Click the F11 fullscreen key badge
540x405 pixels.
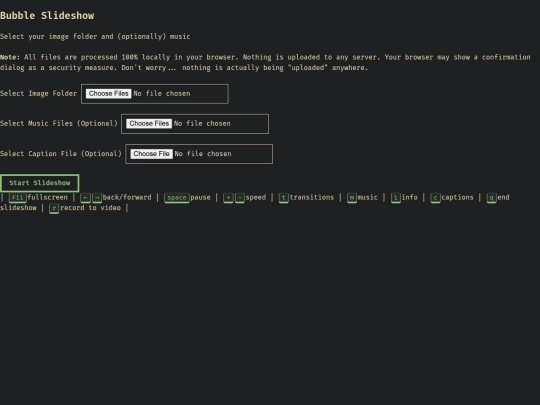tap(18, 198)
